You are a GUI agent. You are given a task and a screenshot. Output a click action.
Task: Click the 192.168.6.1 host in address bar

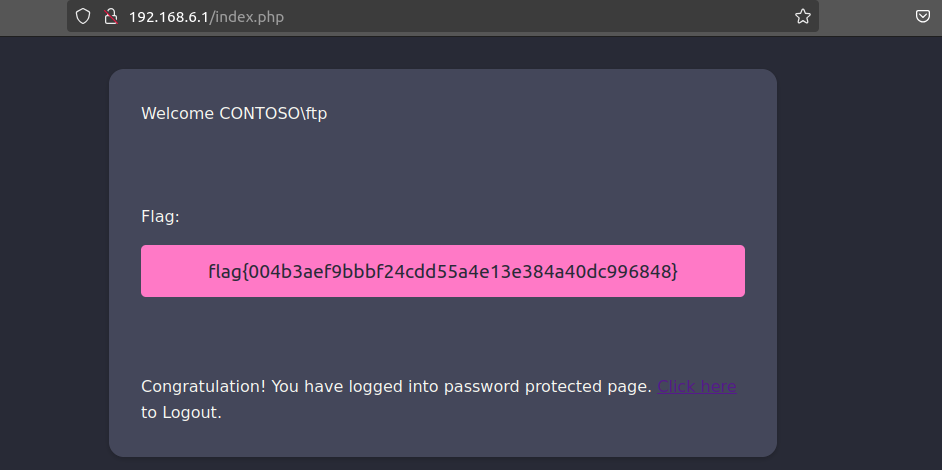(168, 17)
